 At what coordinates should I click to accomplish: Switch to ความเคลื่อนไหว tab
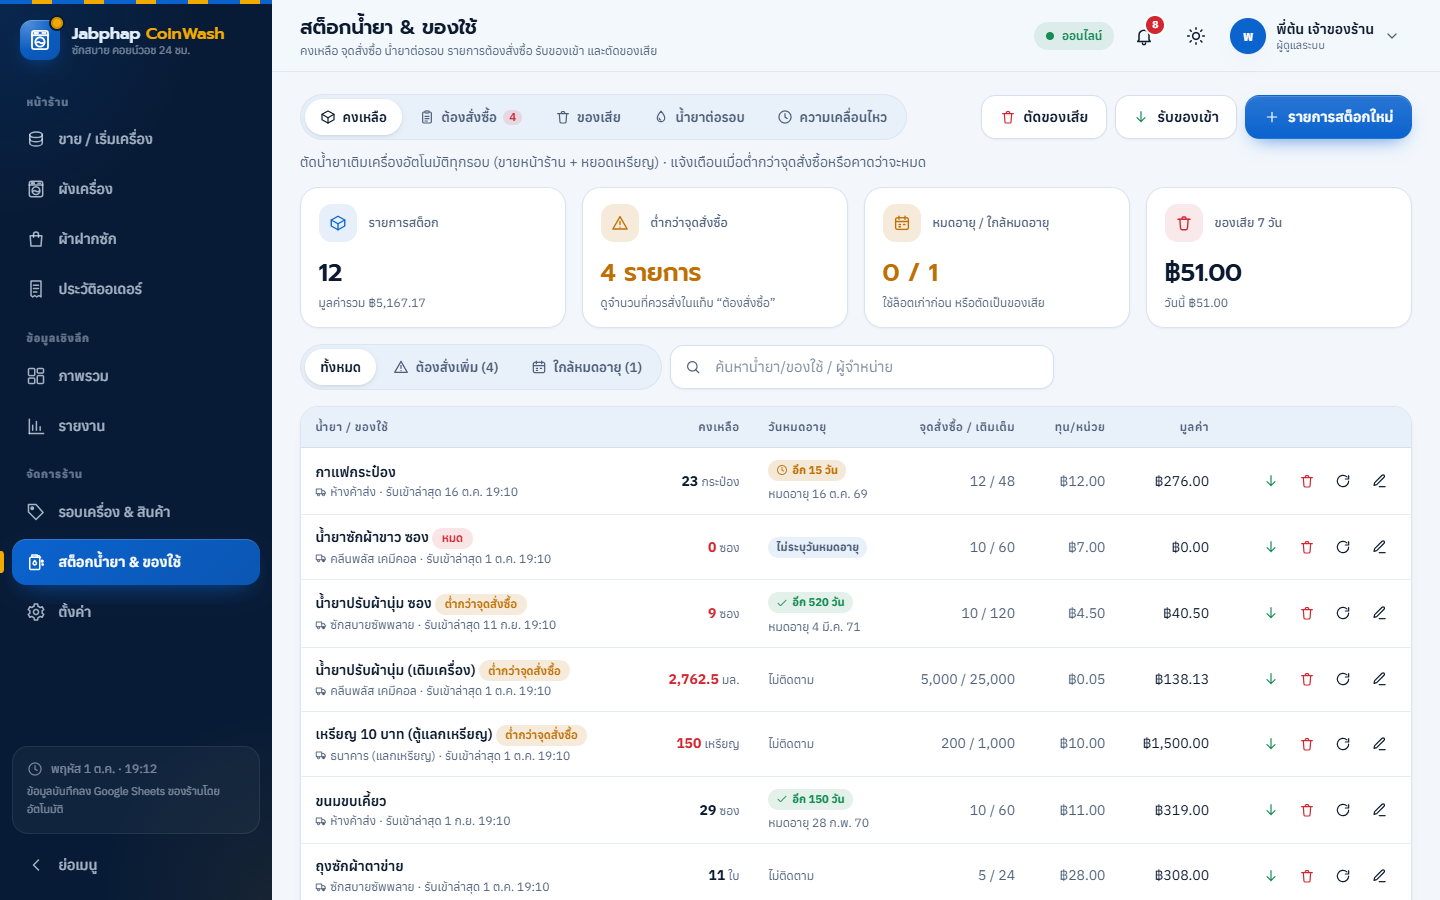[x=833, y=117]
